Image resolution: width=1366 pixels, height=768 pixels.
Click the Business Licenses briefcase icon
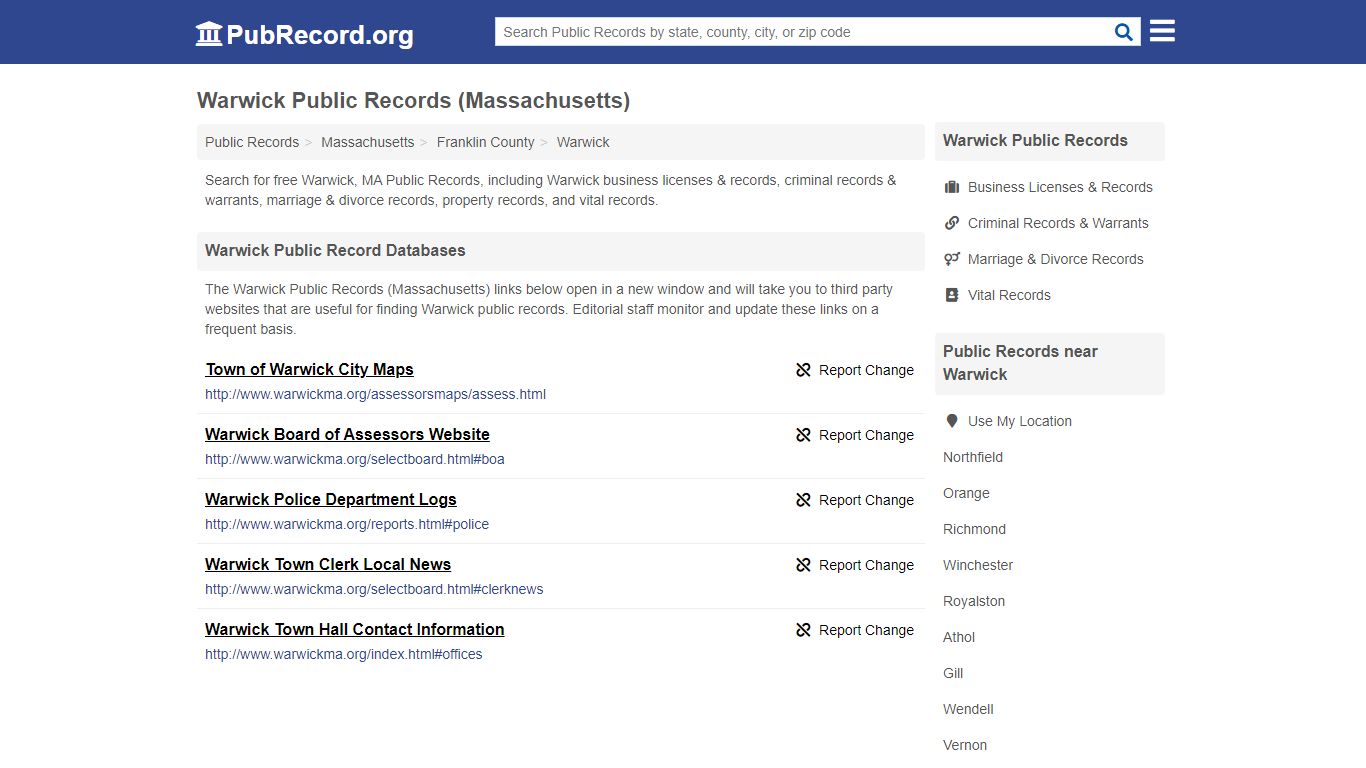tap(952, 187)
